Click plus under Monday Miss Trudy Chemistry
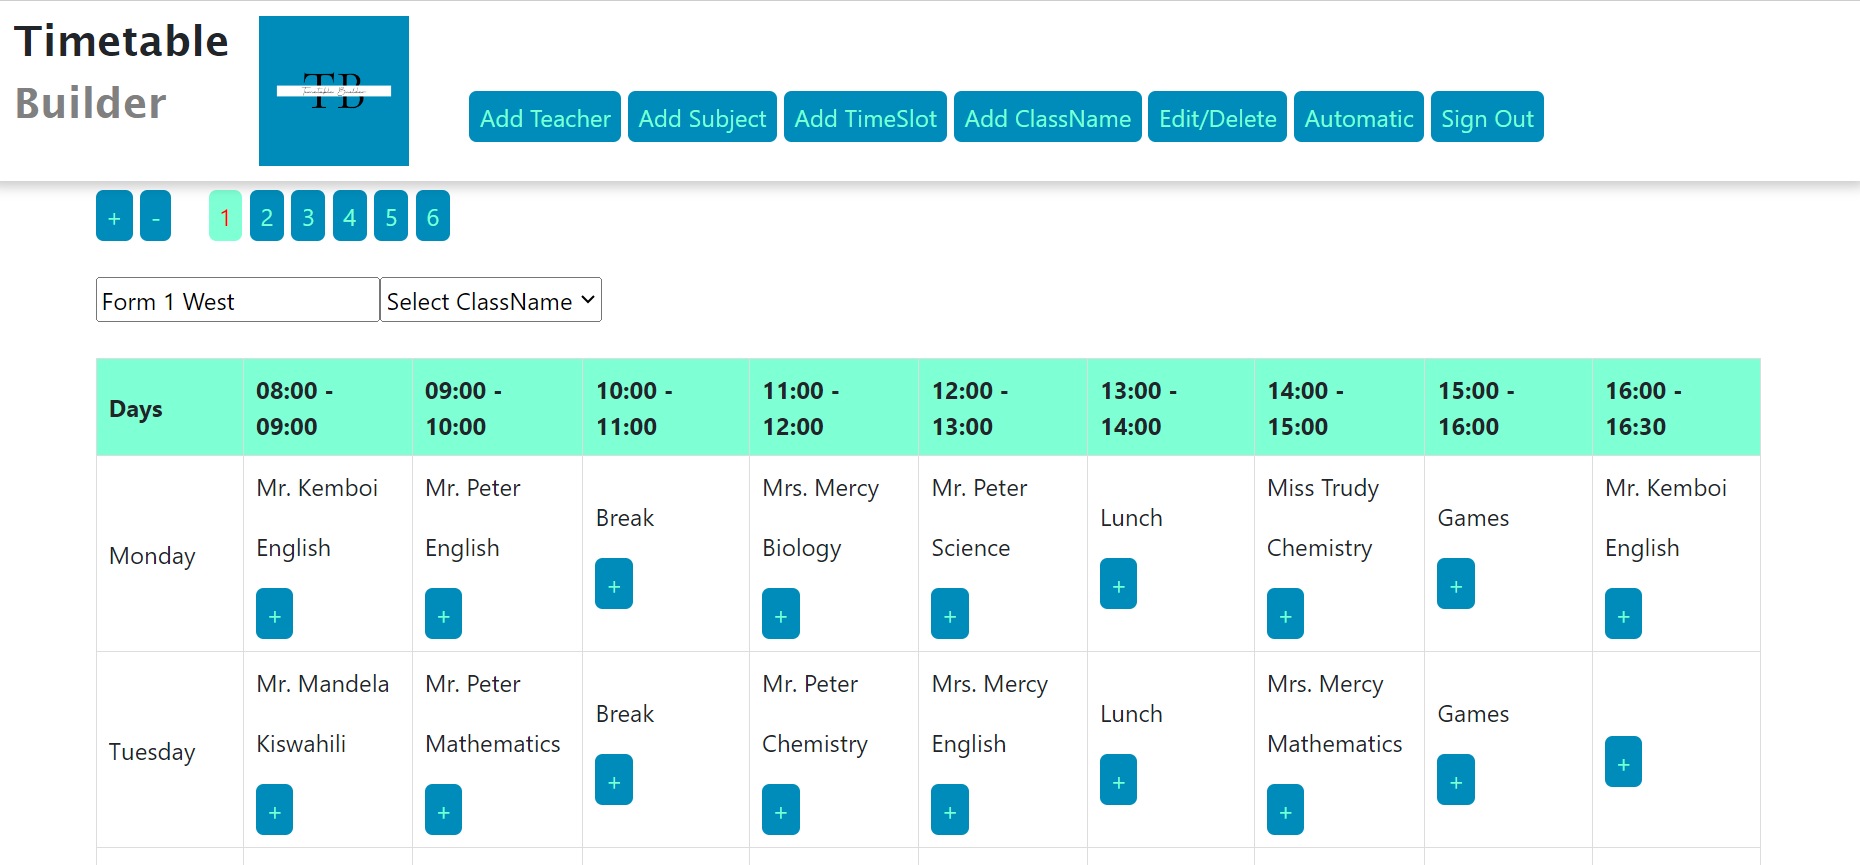This screenshot has height=865, width=1860. 1285,614
